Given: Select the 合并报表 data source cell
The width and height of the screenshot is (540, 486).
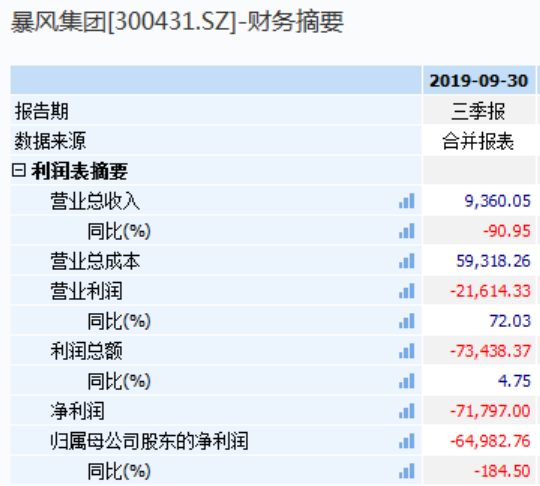Looking at the screenshot, I should pos(479,141).
